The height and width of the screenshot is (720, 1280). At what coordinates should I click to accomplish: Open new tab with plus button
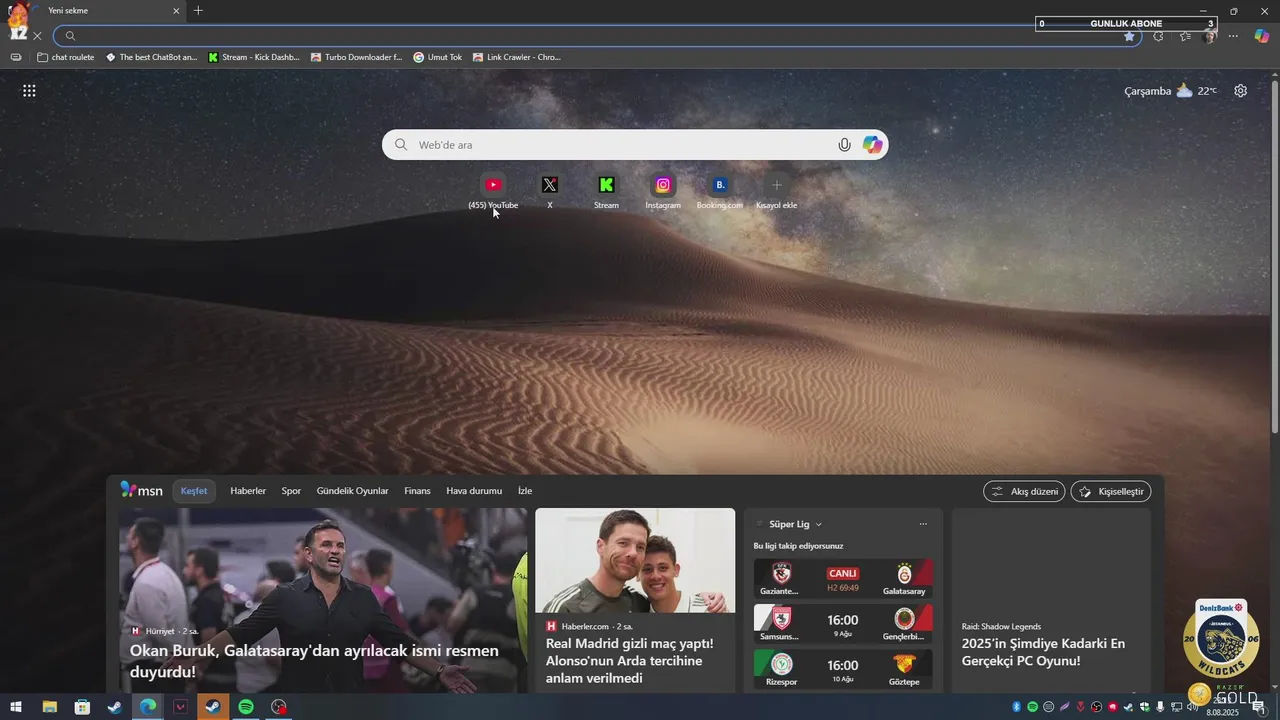tap(198, 11)
